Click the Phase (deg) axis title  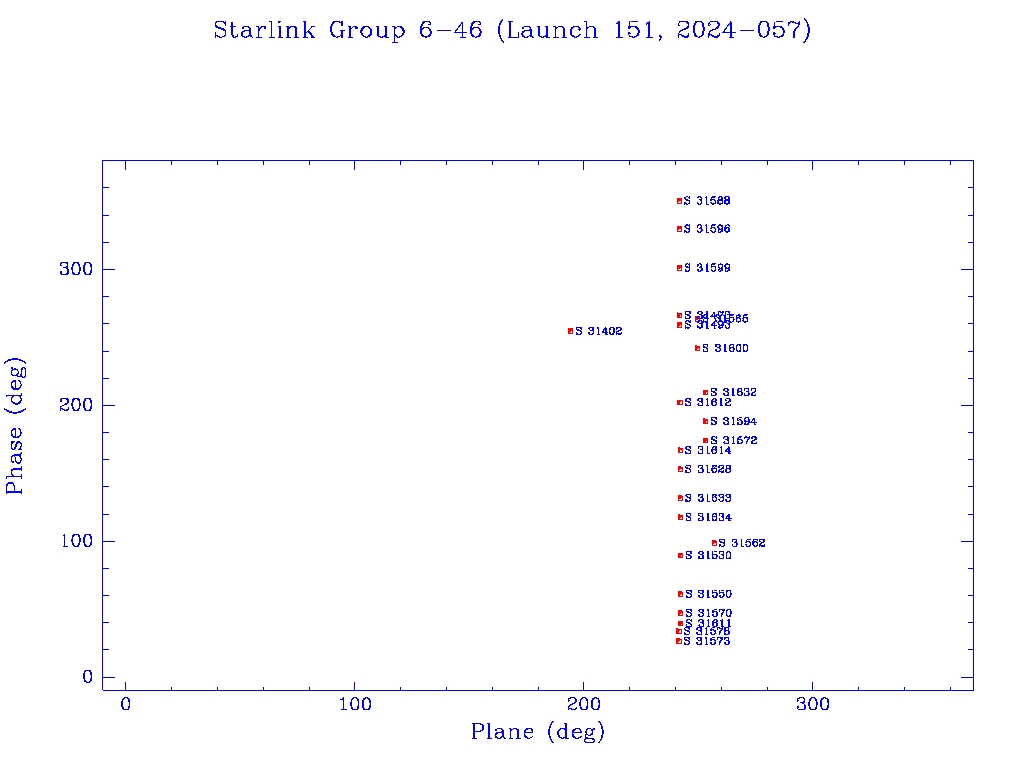click(x=15, y=426)
